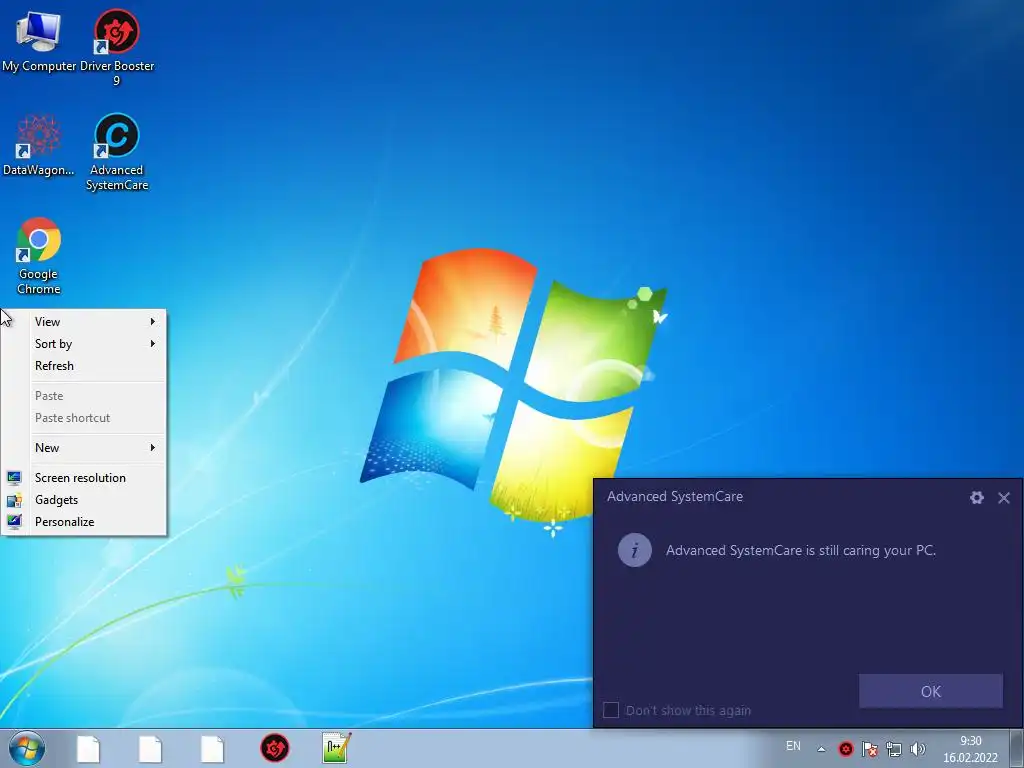
Task: Check the Don't show this again box
Action: [x=611, y=710]
